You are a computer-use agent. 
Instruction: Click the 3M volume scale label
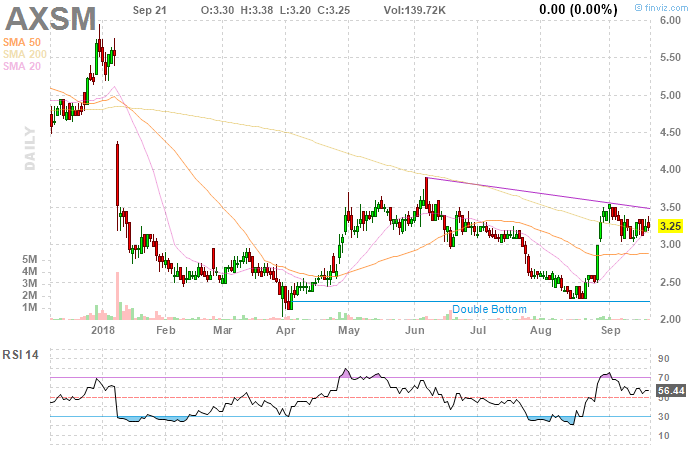click(x=29, y=283)
